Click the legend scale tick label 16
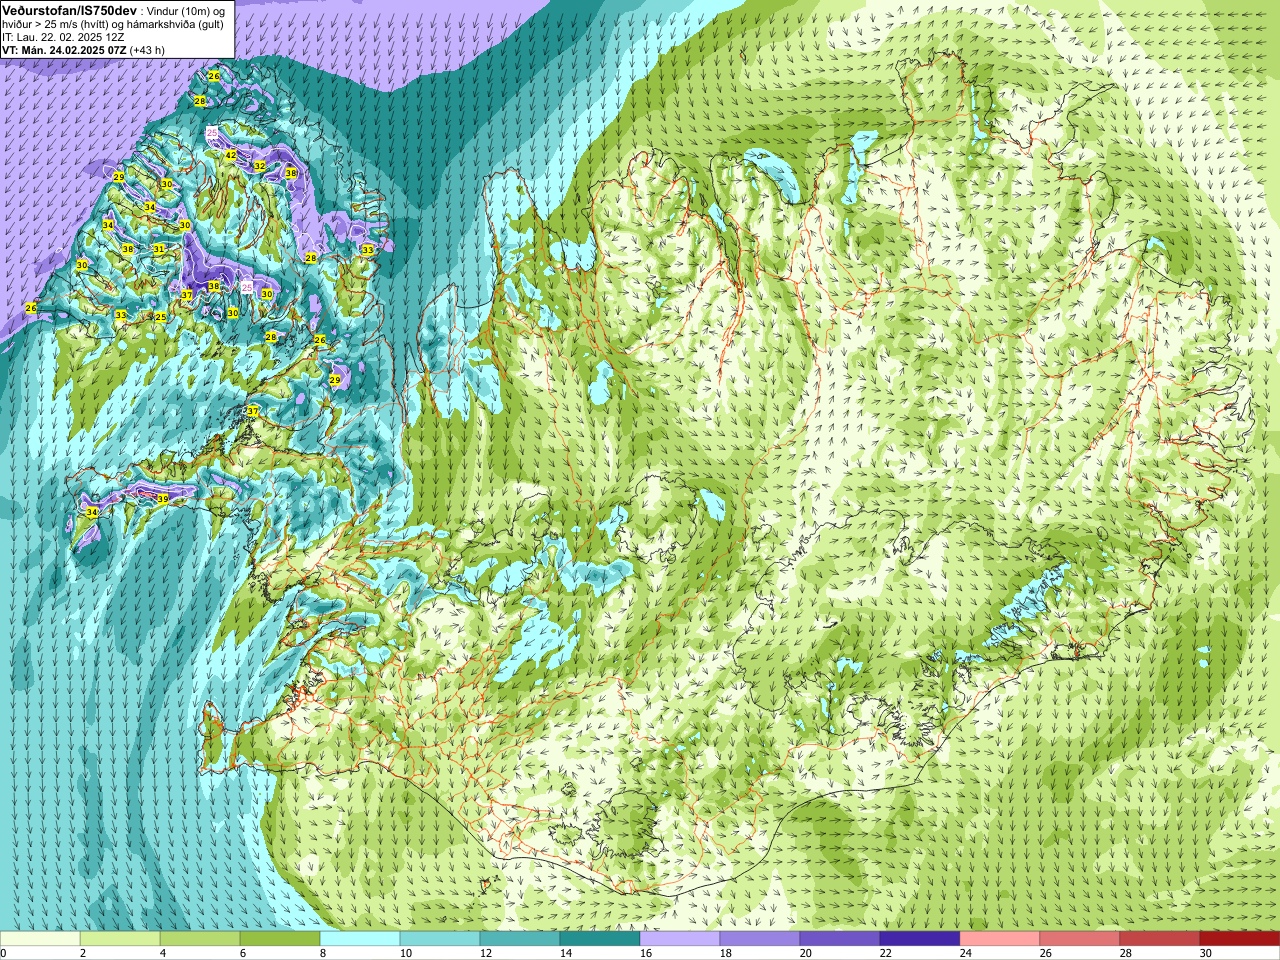 [x=646, y=953]
